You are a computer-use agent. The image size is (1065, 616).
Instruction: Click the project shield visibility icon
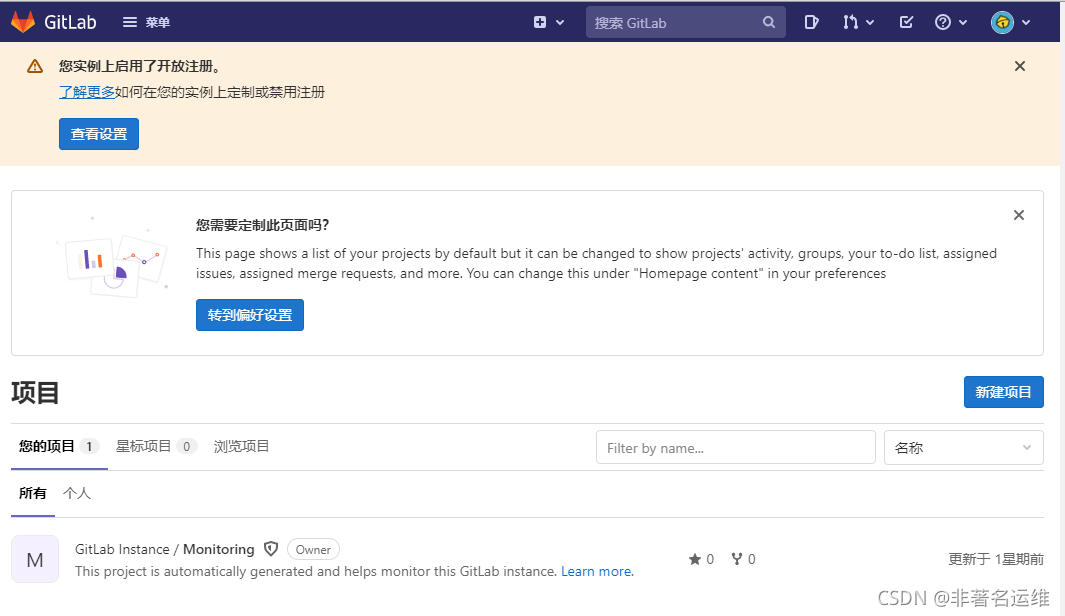point(271,549)
